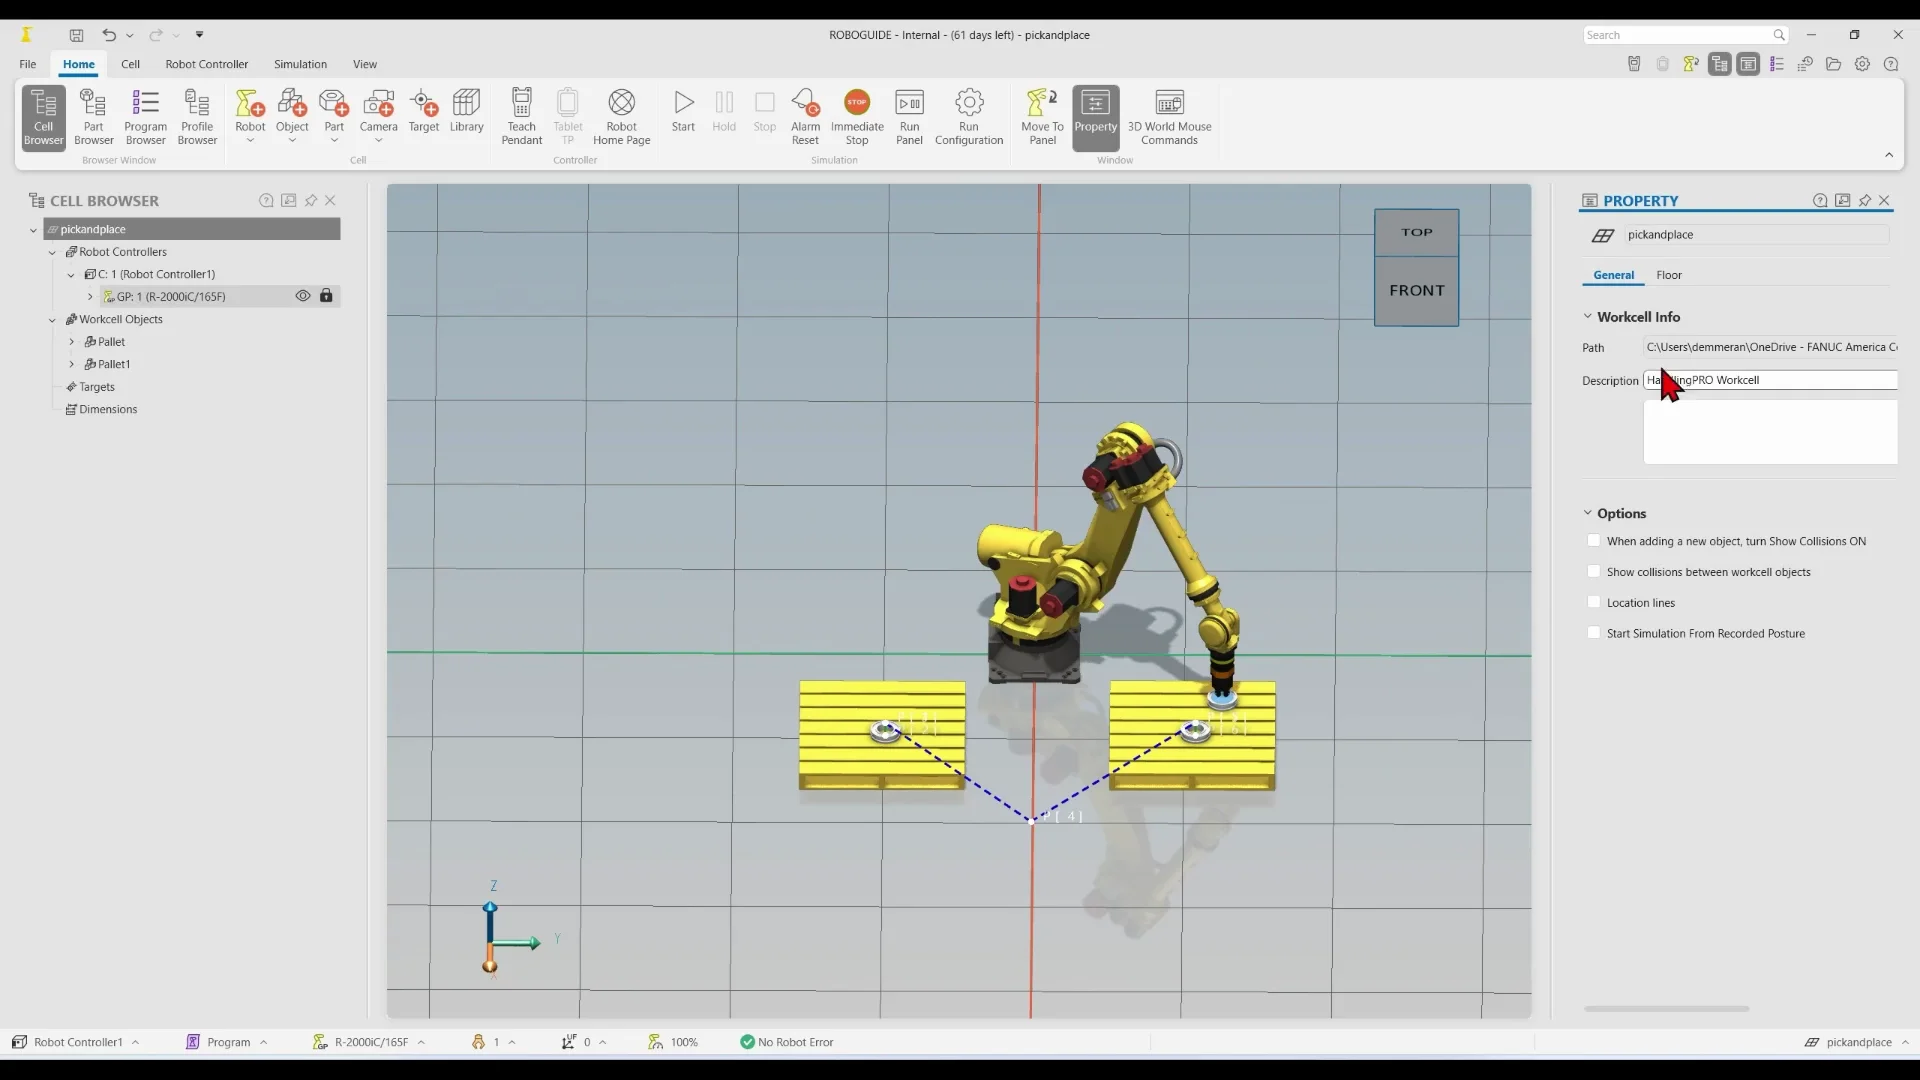Open Program selector in status bar
Screen dimensions: 1920x1080
227,1042
